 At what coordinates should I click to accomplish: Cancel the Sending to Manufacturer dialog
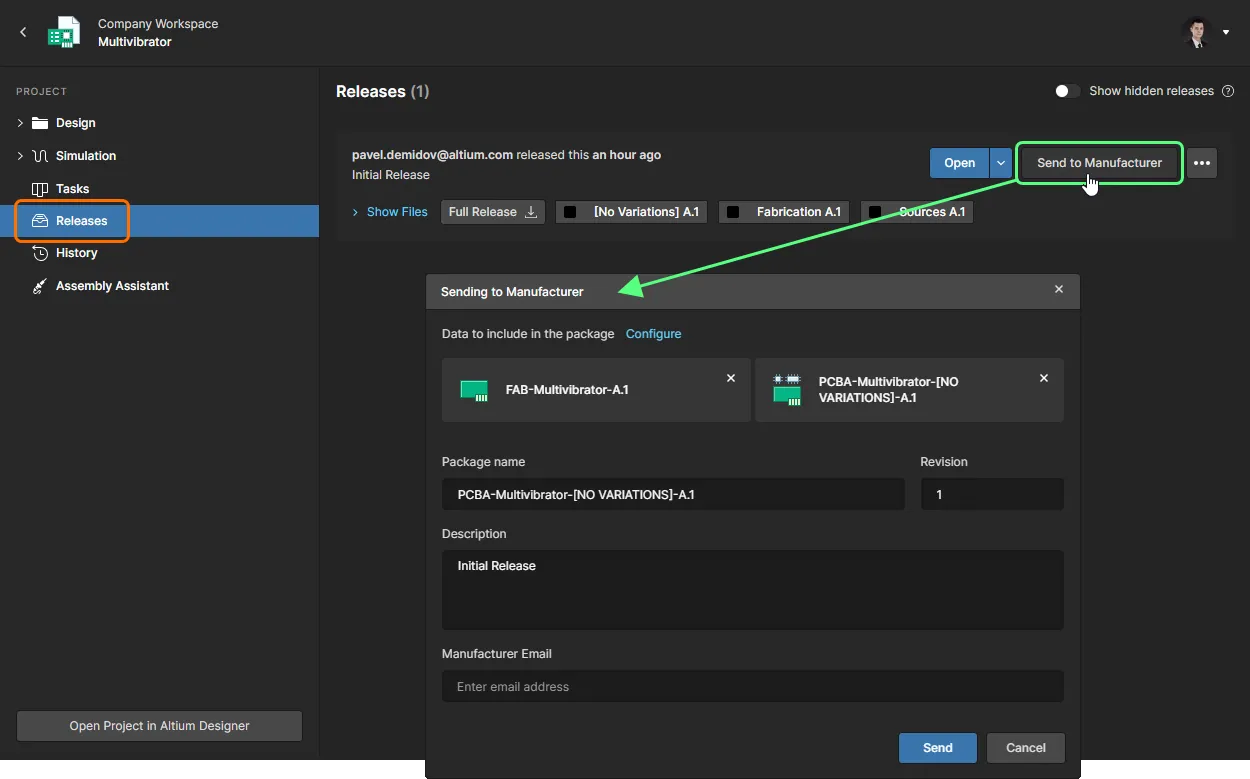coord(1026,748)
